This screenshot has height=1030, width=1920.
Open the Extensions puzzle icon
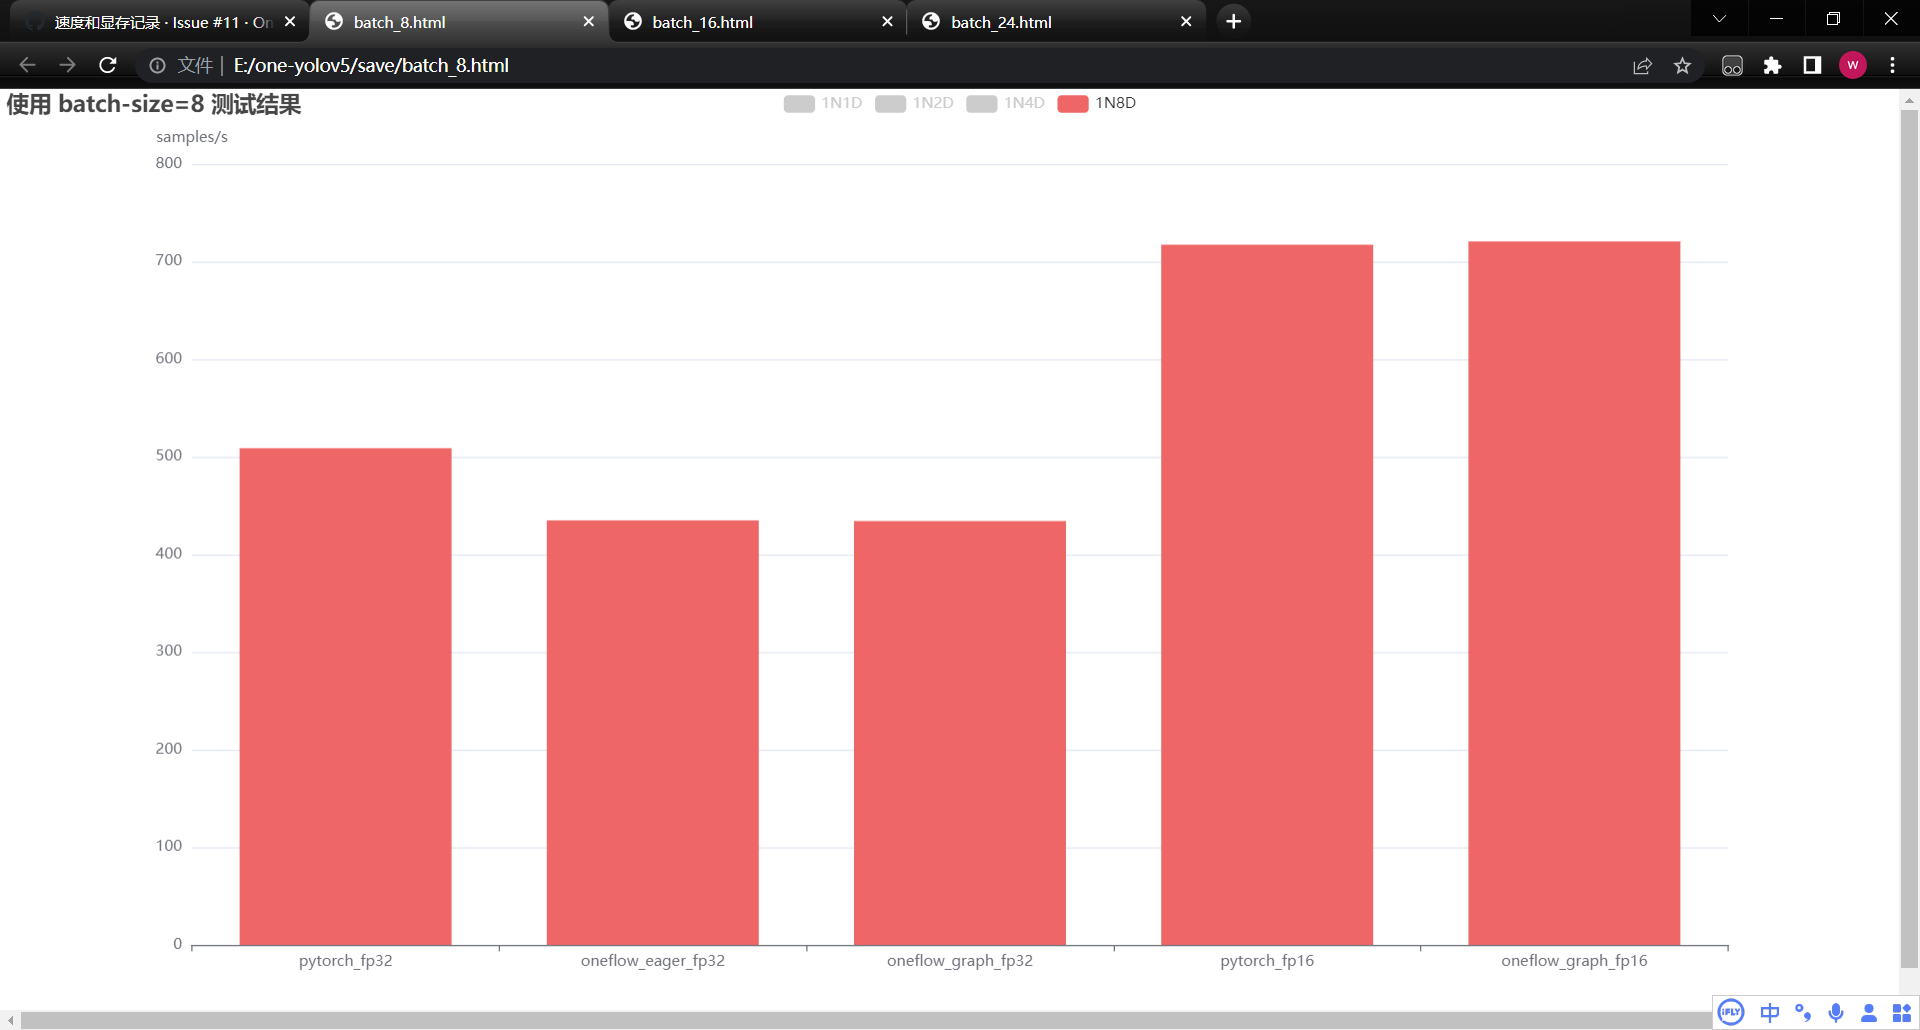[x=1772, y=65]
